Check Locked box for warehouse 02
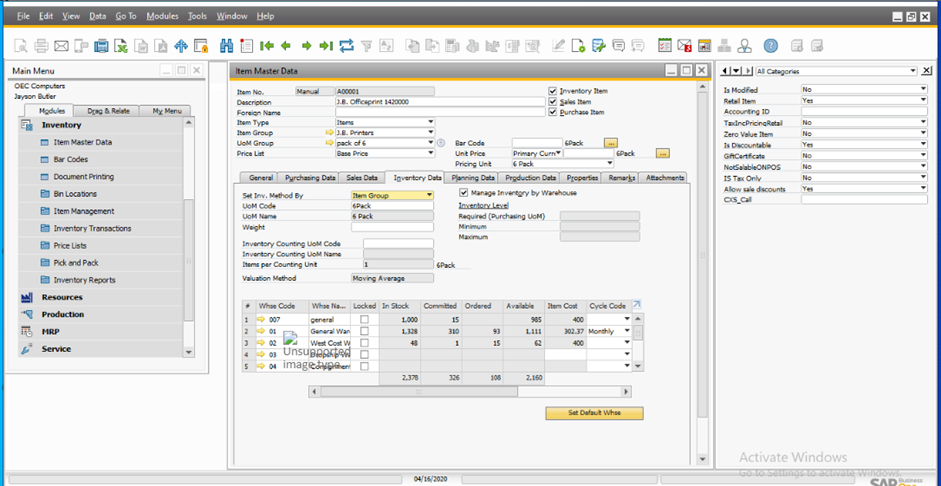The height and width of the screenshot is (486, 941). (364, 343)
